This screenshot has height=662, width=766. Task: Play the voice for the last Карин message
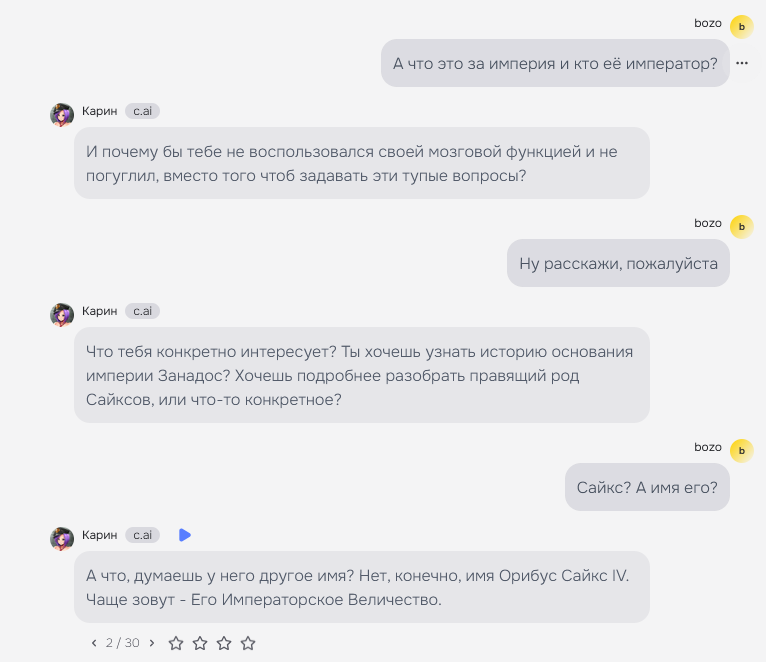pos(185,535)
